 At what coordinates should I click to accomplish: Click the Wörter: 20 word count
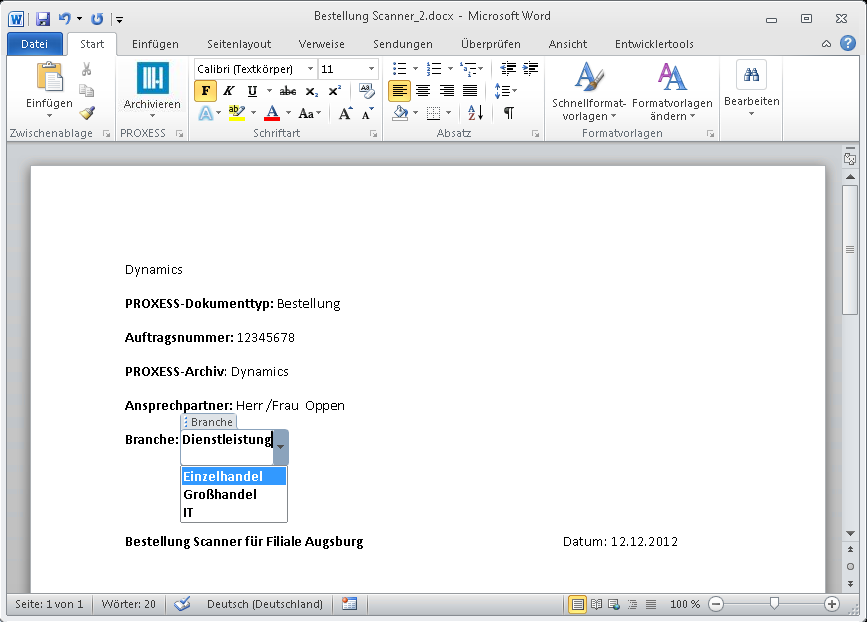point(129,604)
